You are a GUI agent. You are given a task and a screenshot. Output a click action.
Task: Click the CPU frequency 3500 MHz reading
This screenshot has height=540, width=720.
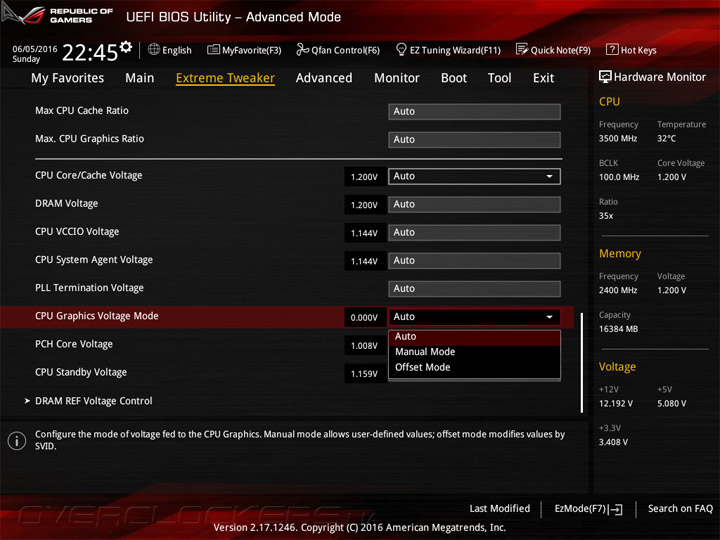pos(618,138)
